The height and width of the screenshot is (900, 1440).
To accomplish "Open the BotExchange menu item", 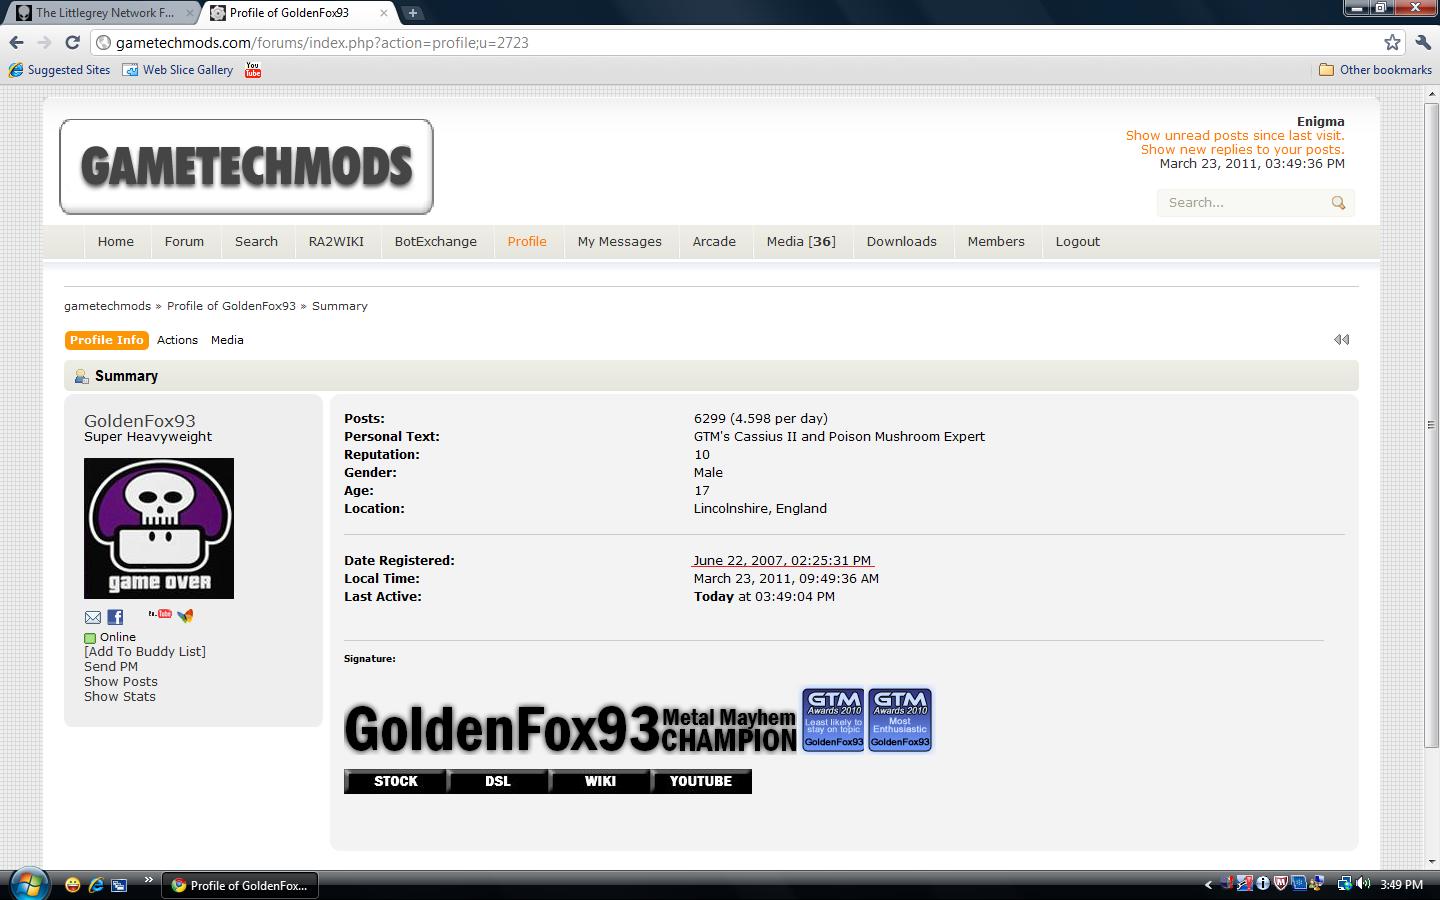I will point(436,242).
